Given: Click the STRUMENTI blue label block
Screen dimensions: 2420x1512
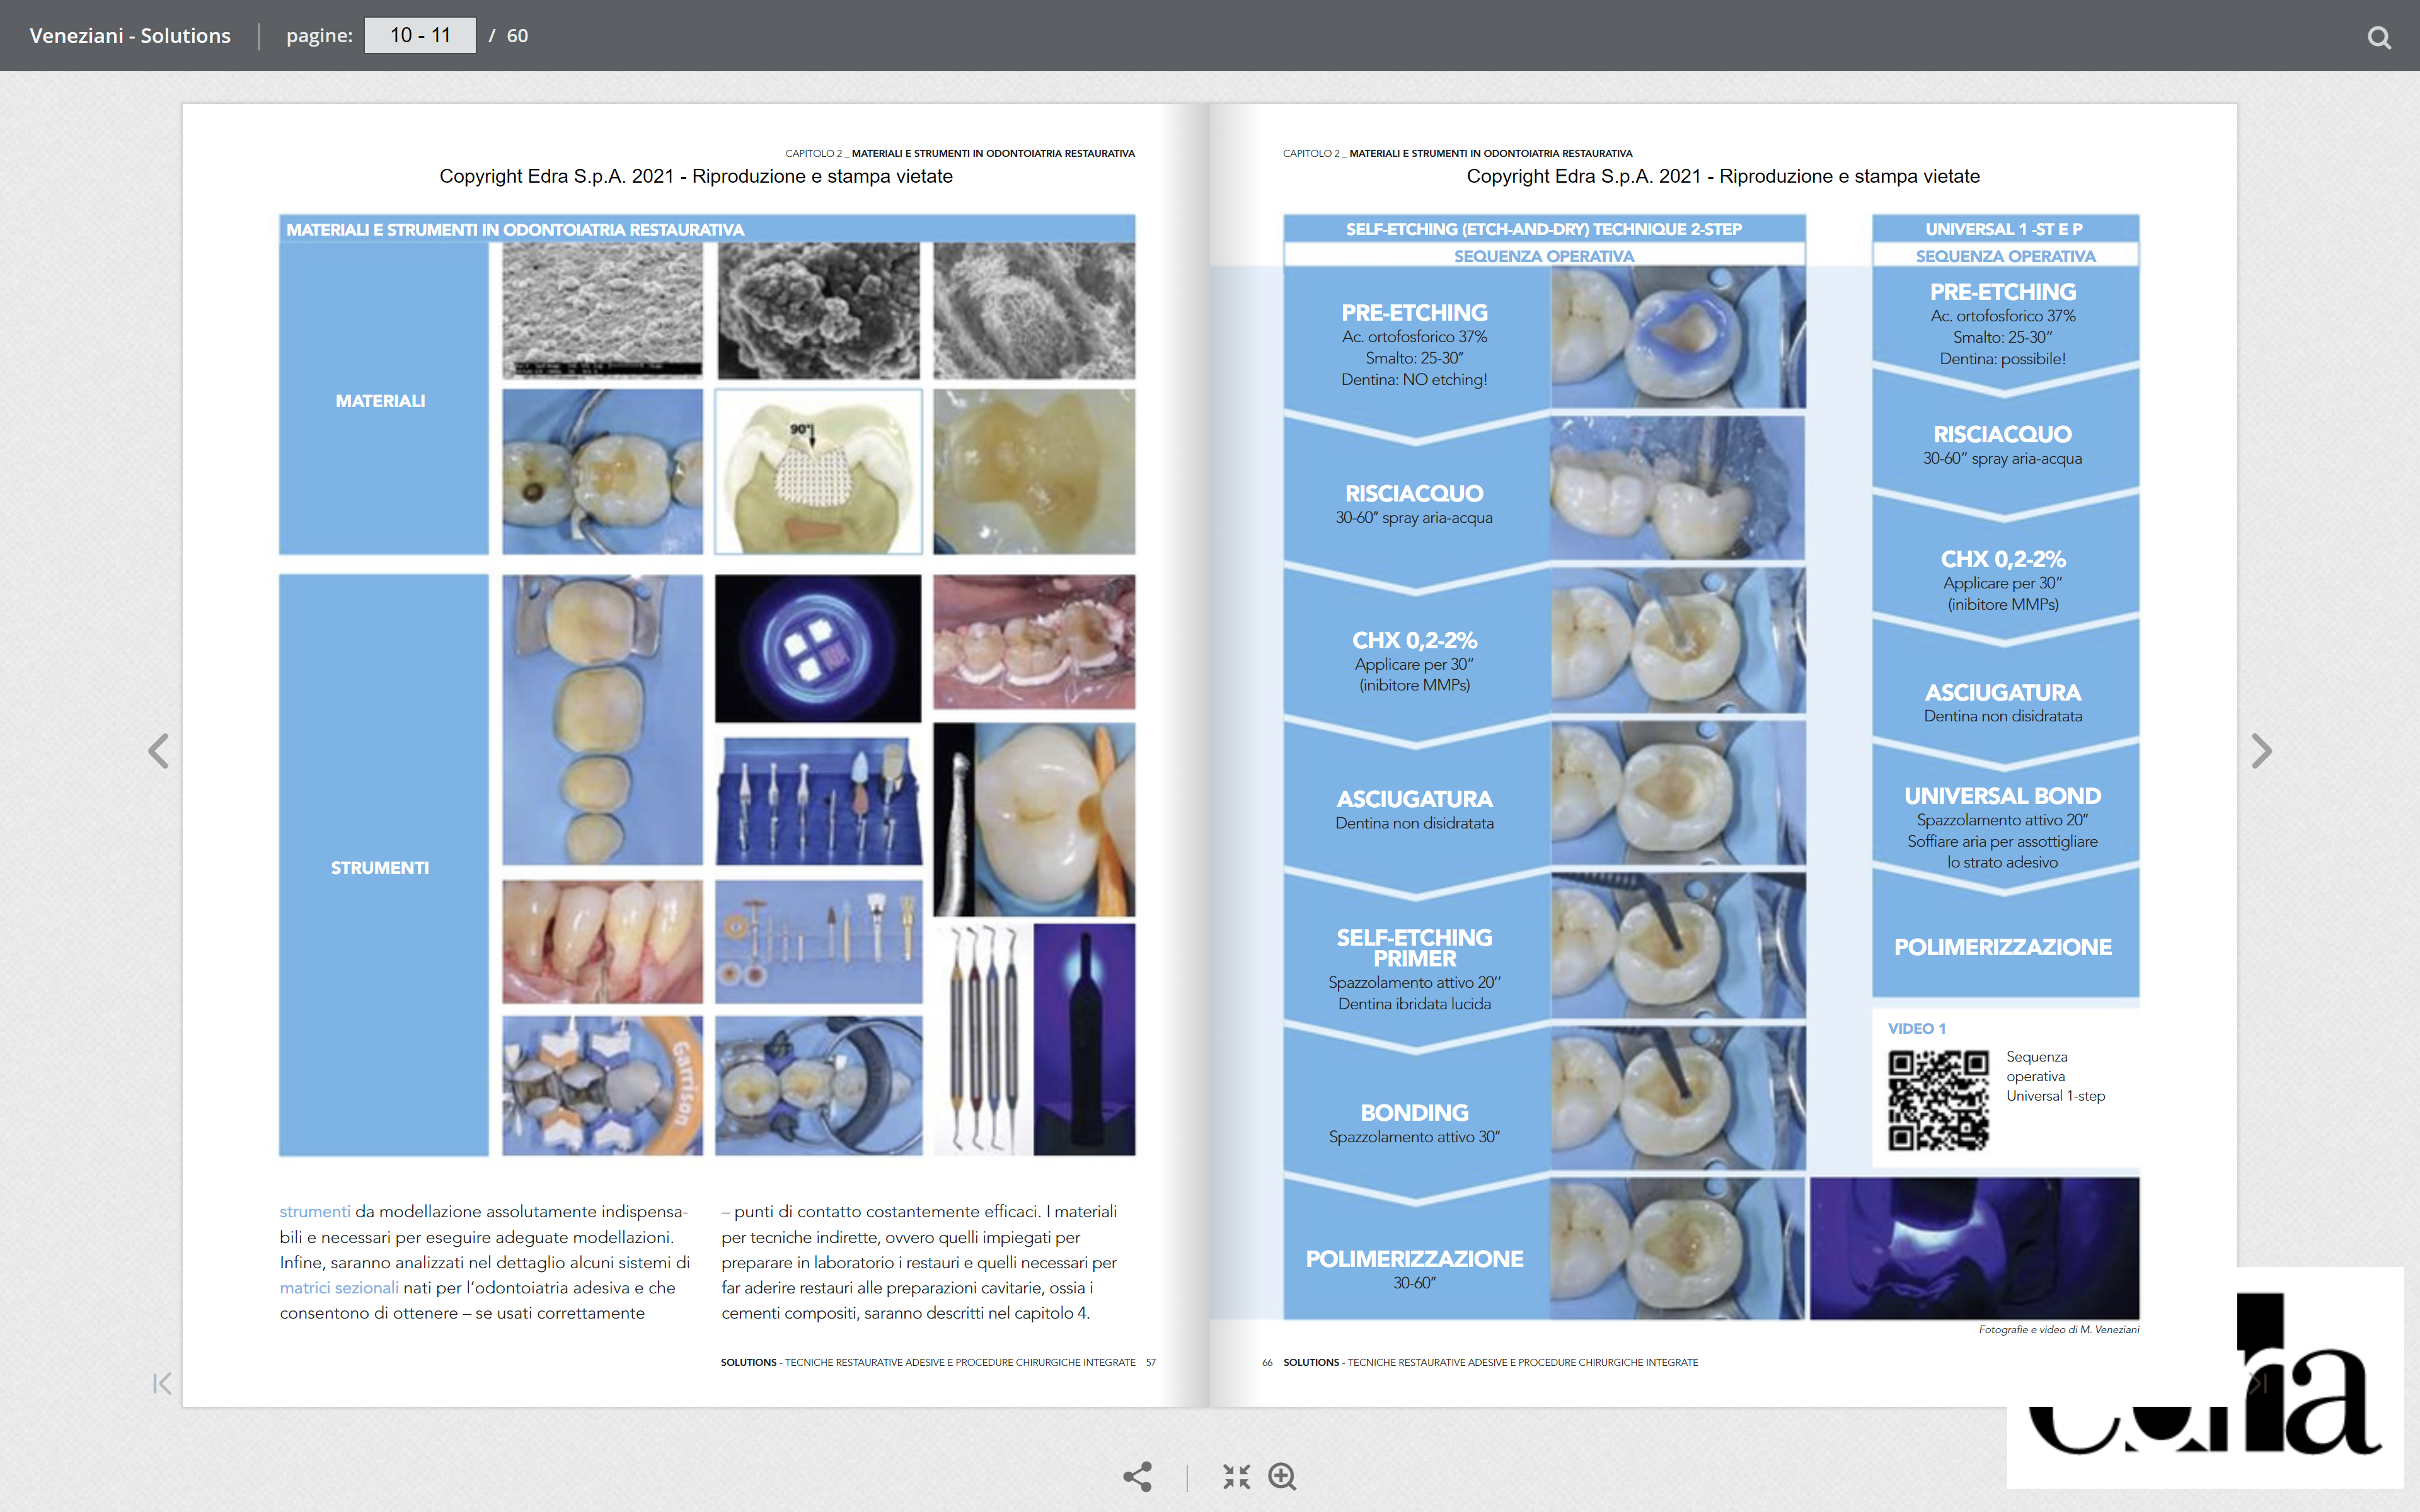Looking at the screenshot, I should [x=383, y=866].
